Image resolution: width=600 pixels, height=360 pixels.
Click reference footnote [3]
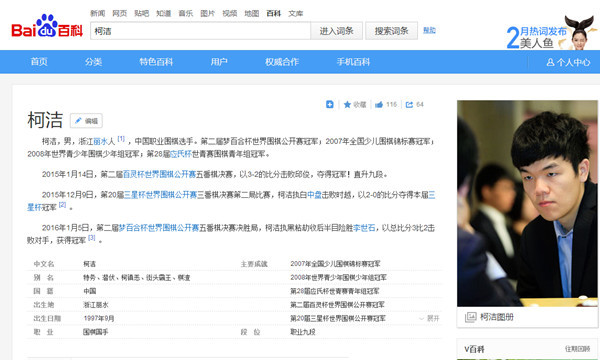pyautogui.click(x=91, y=238)
